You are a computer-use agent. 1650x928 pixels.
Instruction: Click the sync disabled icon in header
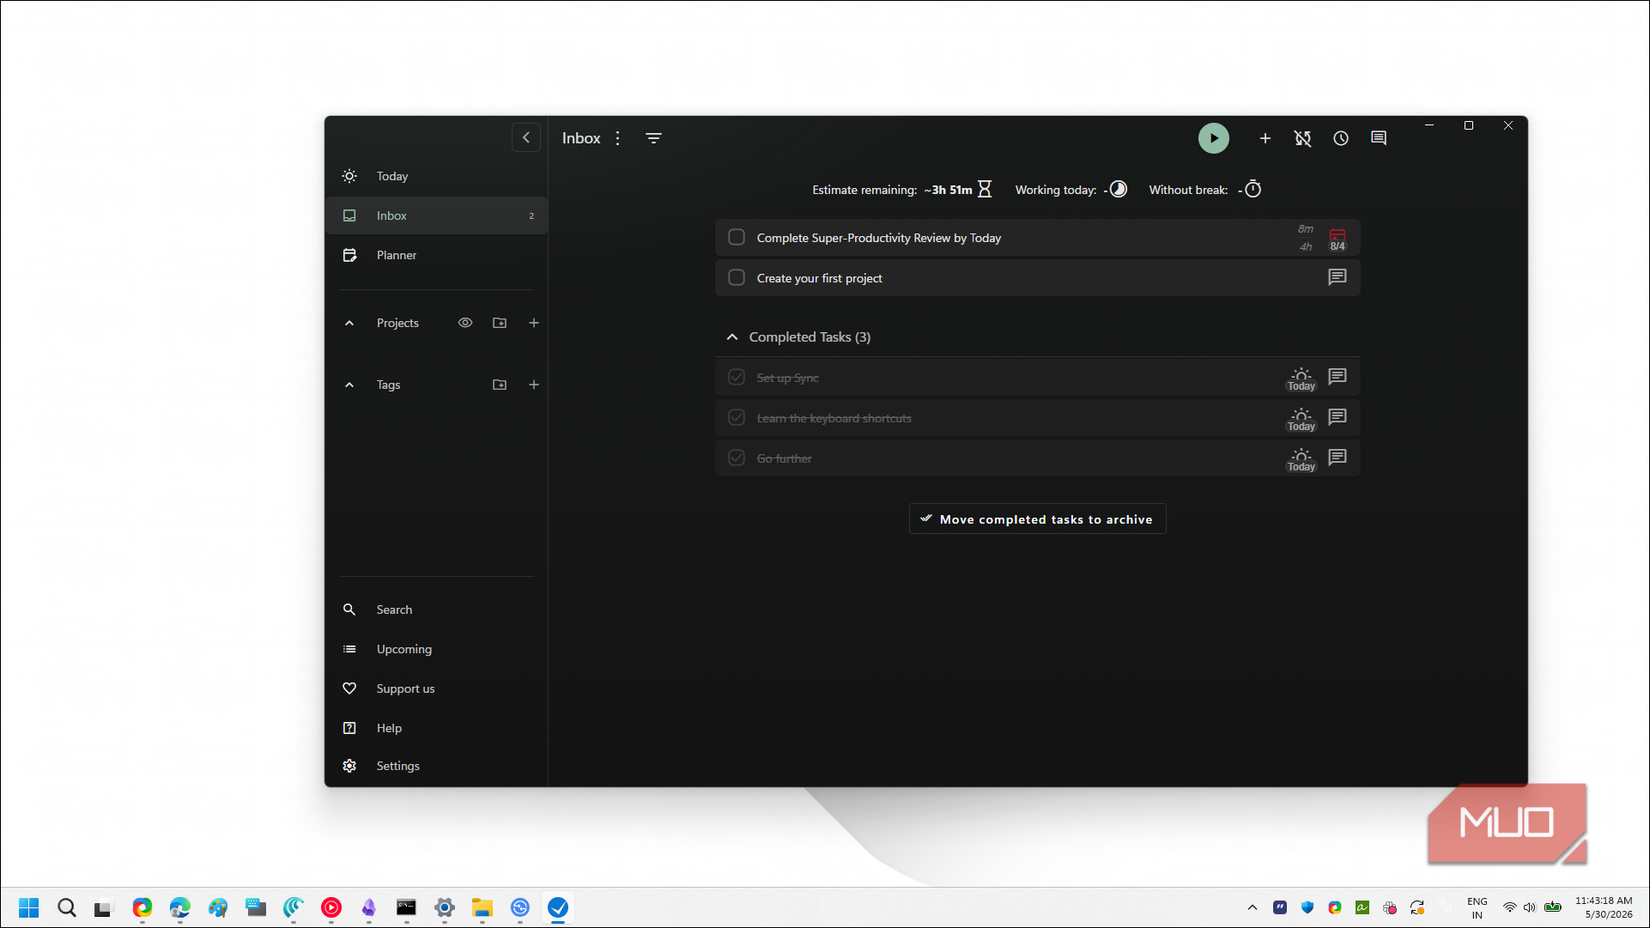point(1303,138)
